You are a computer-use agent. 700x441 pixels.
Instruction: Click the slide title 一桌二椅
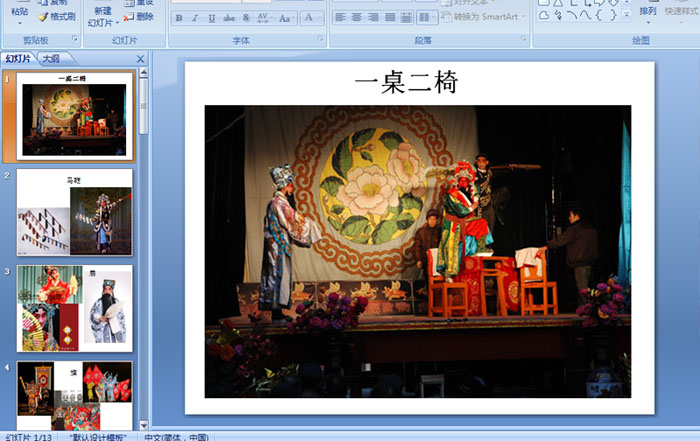(x=406, y=83)
